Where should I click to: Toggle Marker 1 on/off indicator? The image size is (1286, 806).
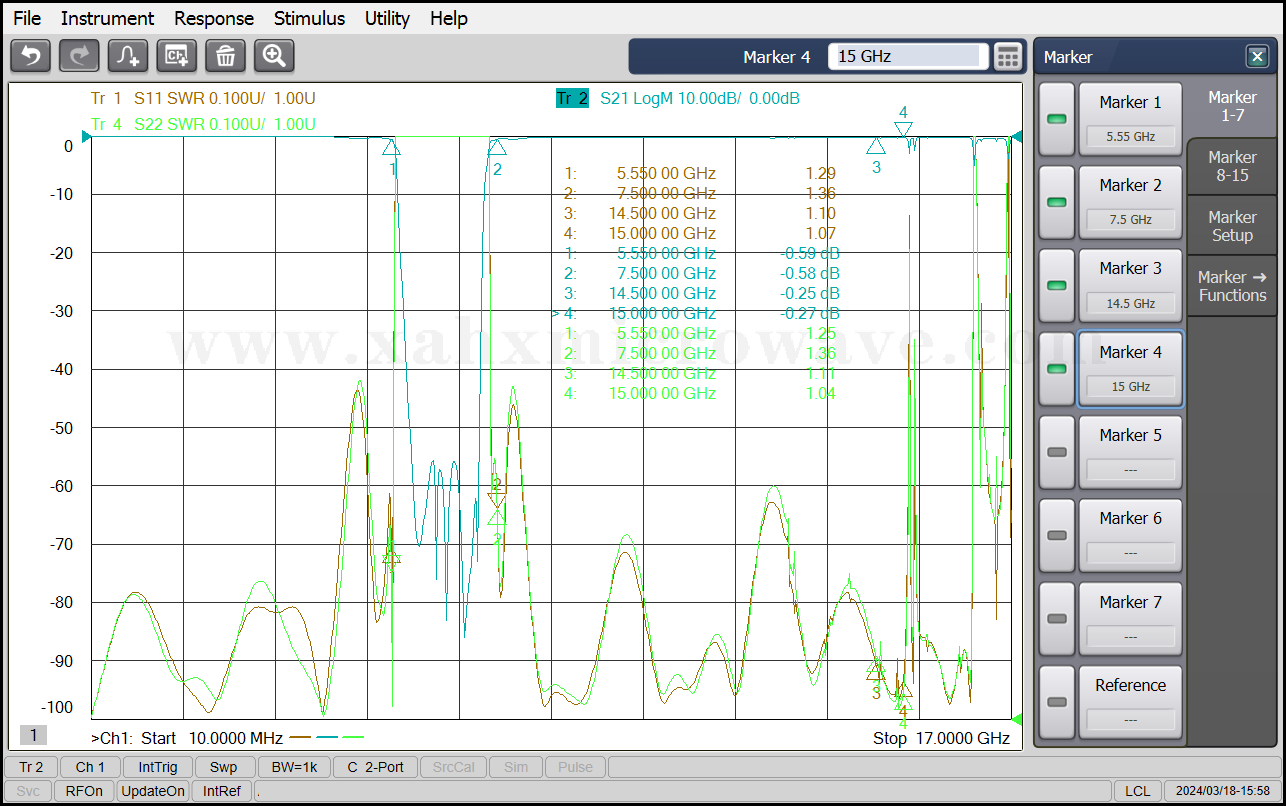click(1056, 119)
